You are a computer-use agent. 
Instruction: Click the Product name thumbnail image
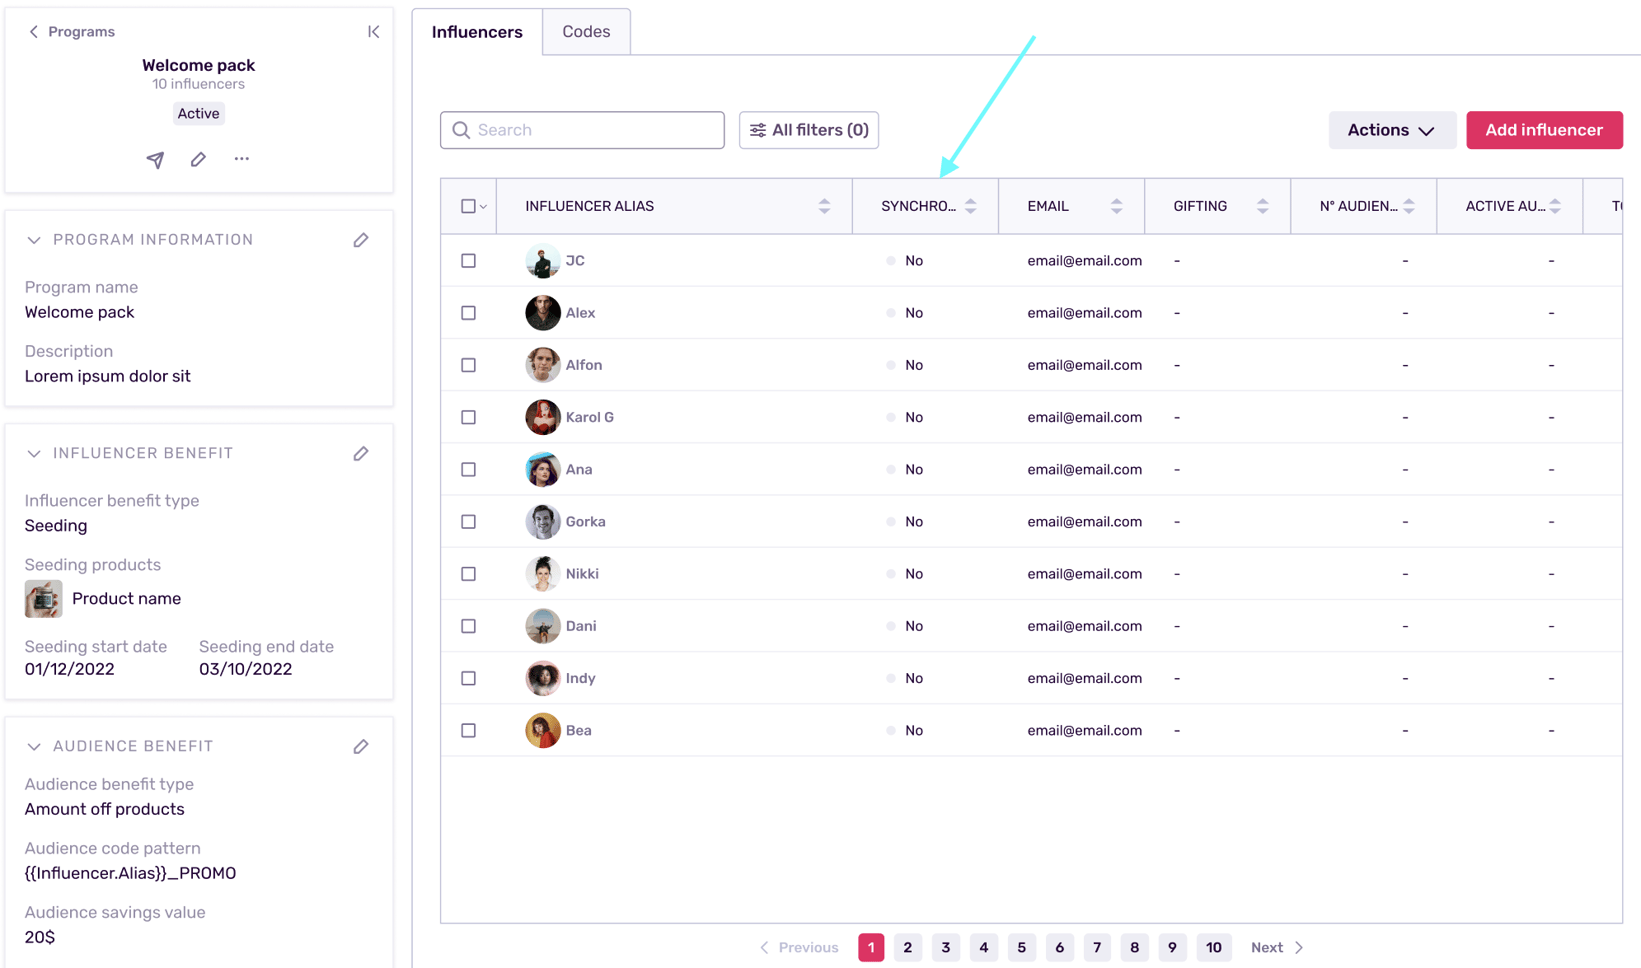[x=42, y=598]
